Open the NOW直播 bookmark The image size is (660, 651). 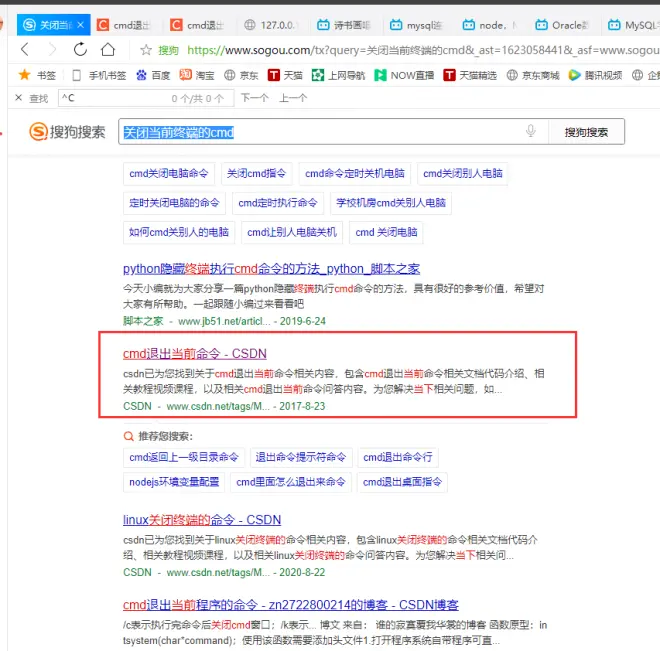[x=404, y=75]
